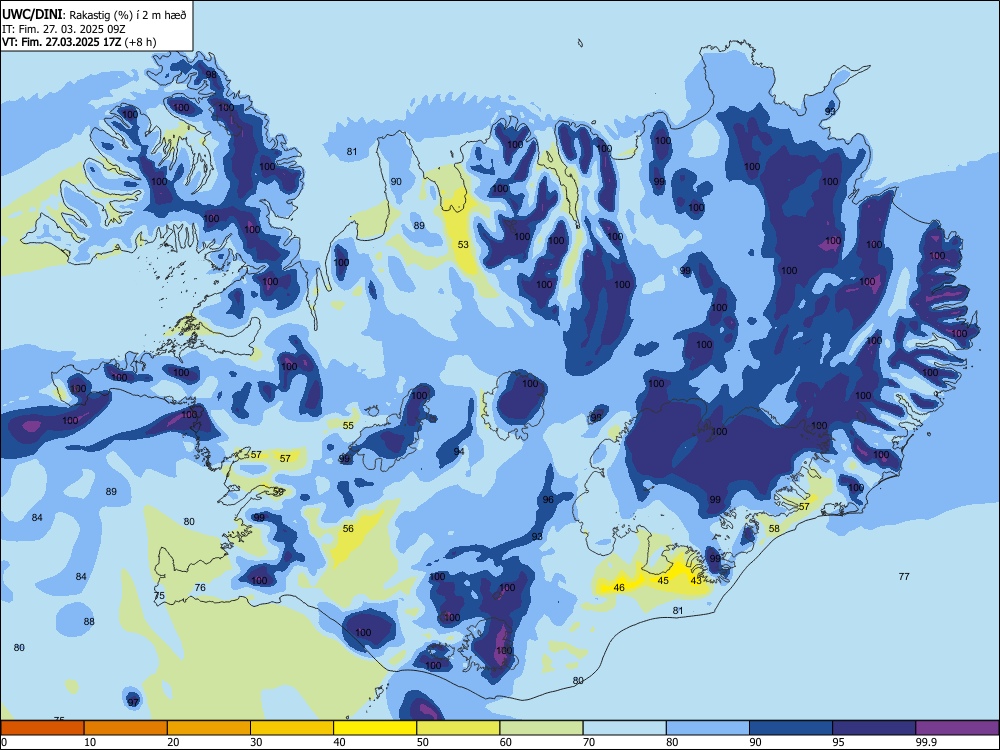Click the '96' humidity value on the map
Image resolution: width=1000 pixels, height=750 pixels.
tap(548, 500)
